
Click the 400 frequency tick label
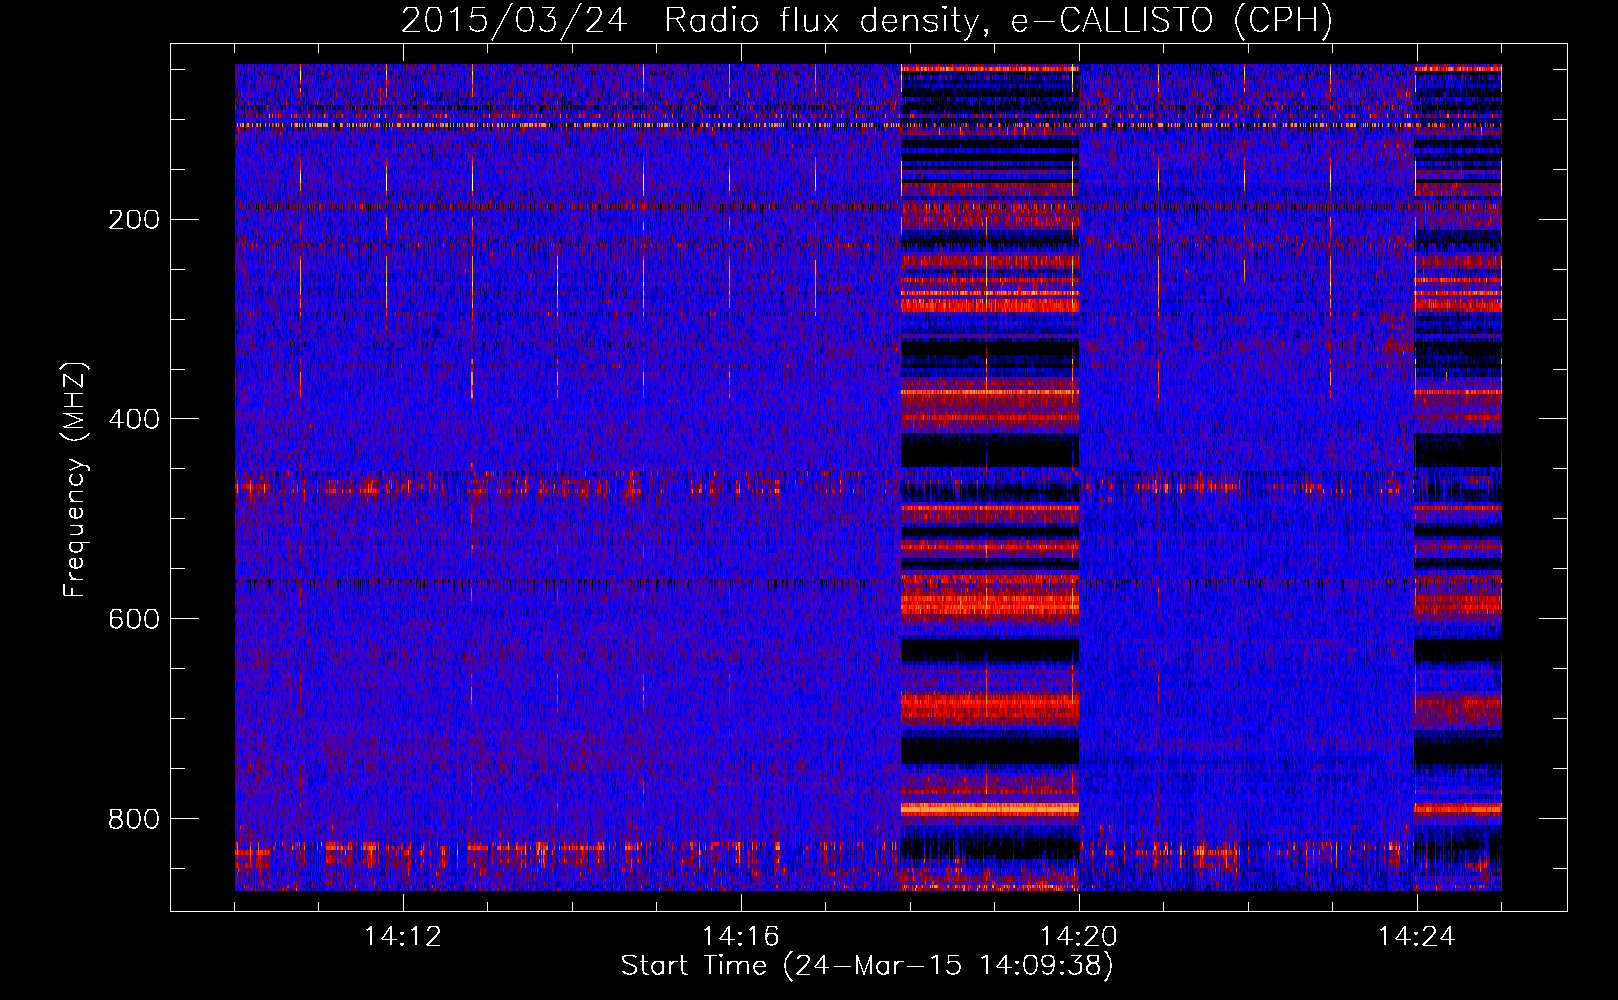[134, 419]
